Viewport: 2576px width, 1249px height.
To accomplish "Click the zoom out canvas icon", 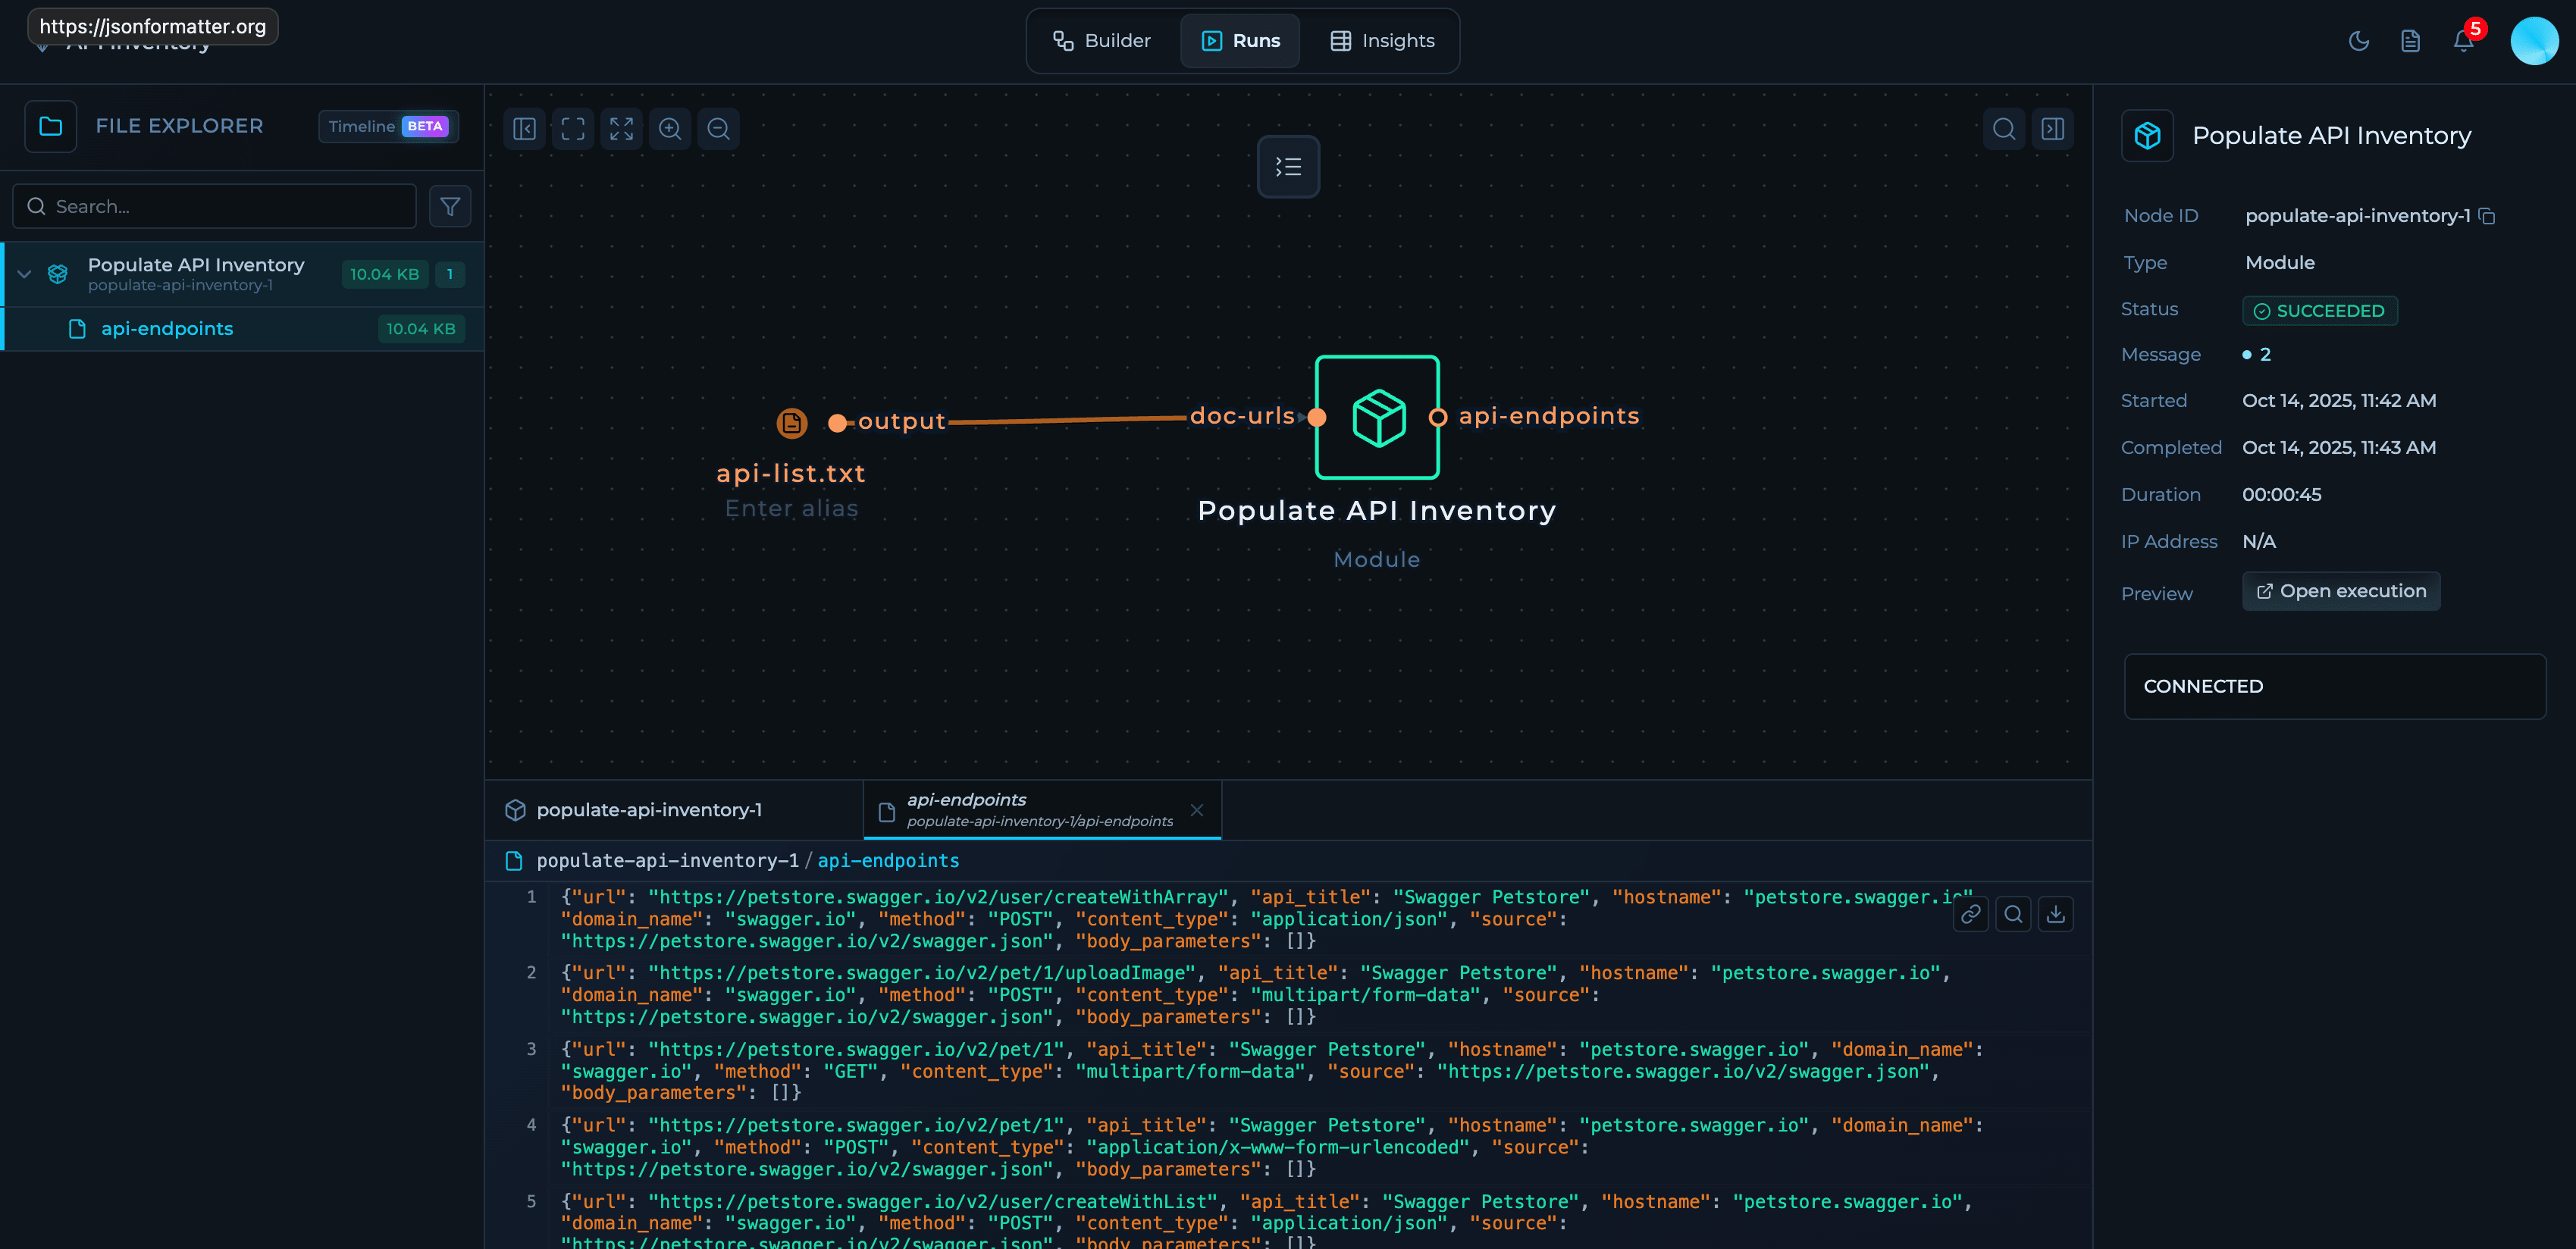I will (x=718, y=128).
